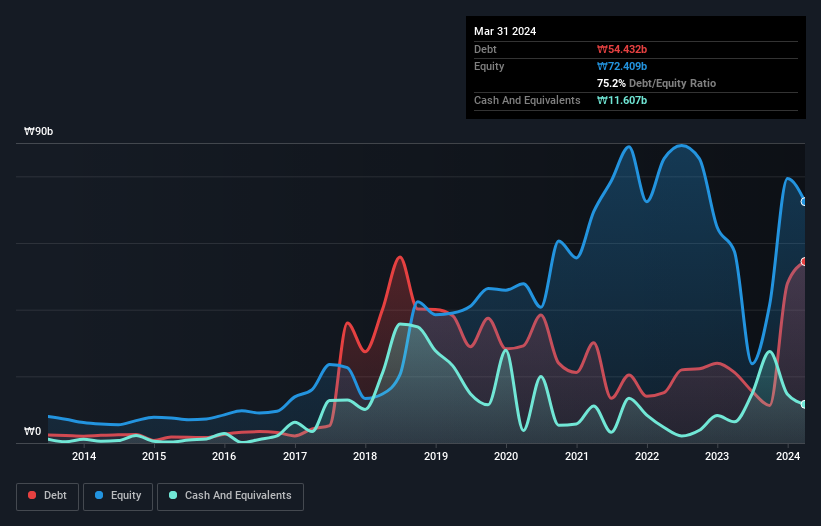Click the ₩0 y-axis label
821x526 pixels.
(x=32, y=431)
